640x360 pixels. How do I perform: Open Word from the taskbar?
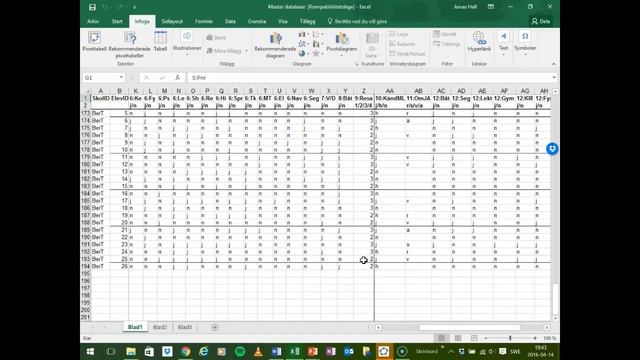pos(276,351)
